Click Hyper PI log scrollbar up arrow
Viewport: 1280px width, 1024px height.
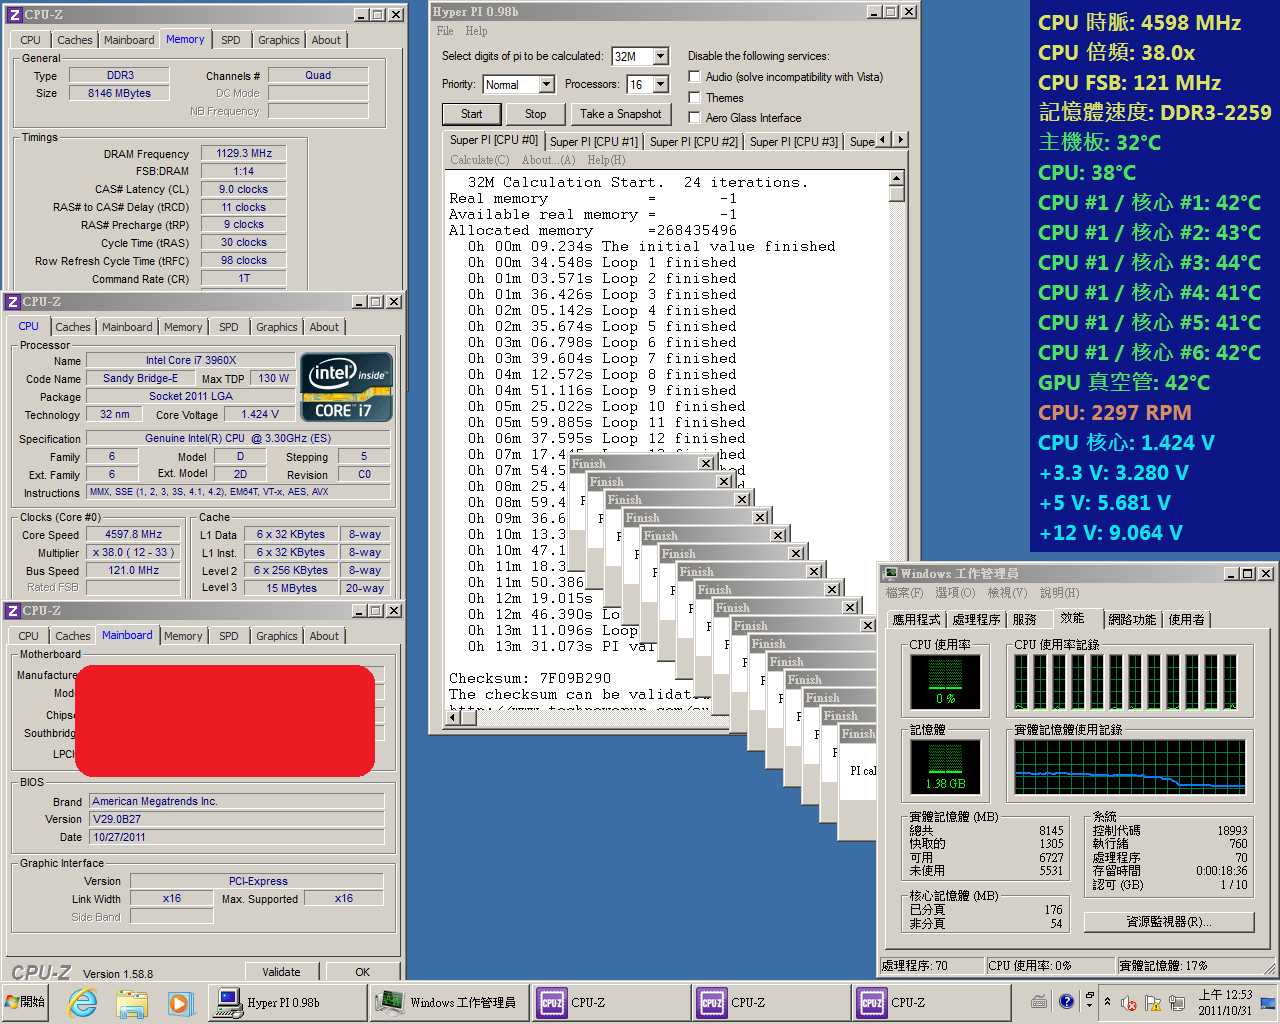(897, 178)
